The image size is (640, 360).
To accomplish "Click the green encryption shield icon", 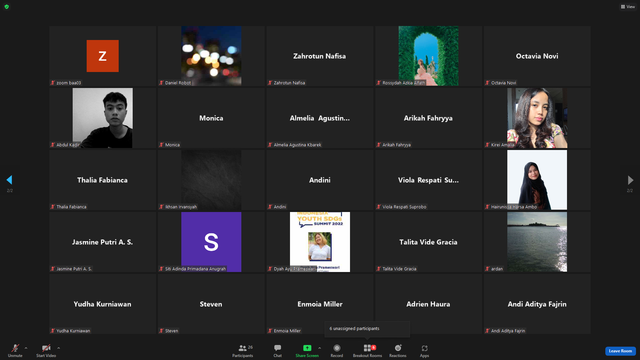I will pos(7,7).
